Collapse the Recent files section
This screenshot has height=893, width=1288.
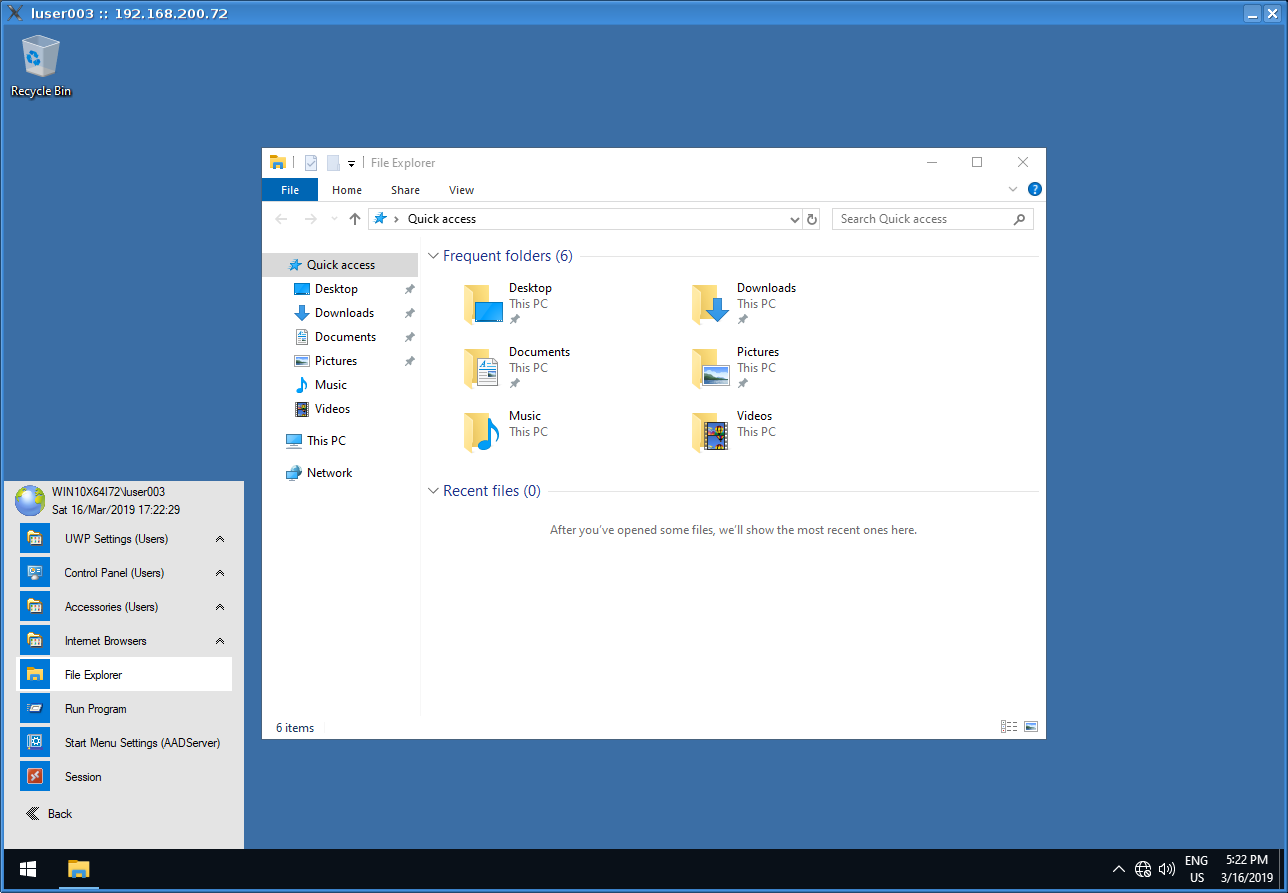click(x=433, y=491)
